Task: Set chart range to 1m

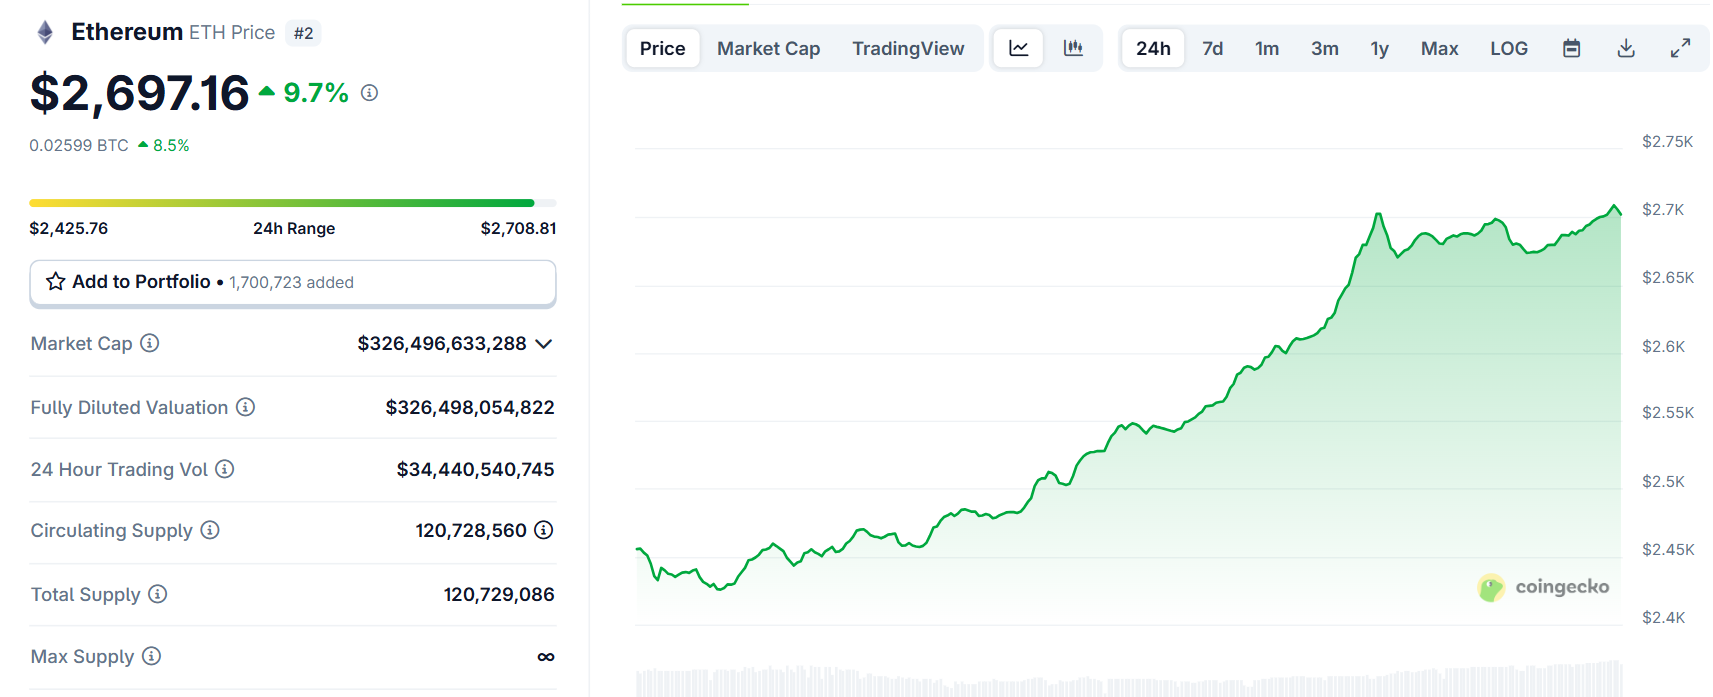Action: pos(1267,48)
